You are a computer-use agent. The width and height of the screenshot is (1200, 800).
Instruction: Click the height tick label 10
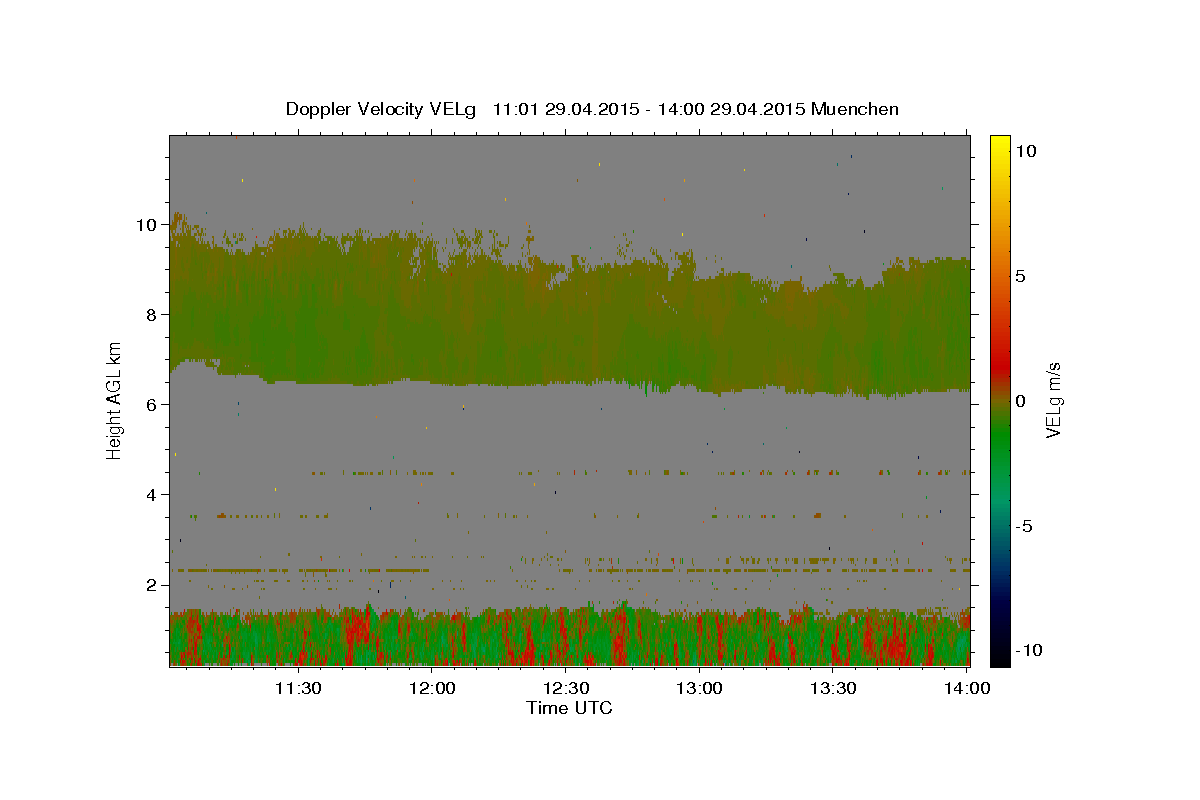click(x=148, y=225)
